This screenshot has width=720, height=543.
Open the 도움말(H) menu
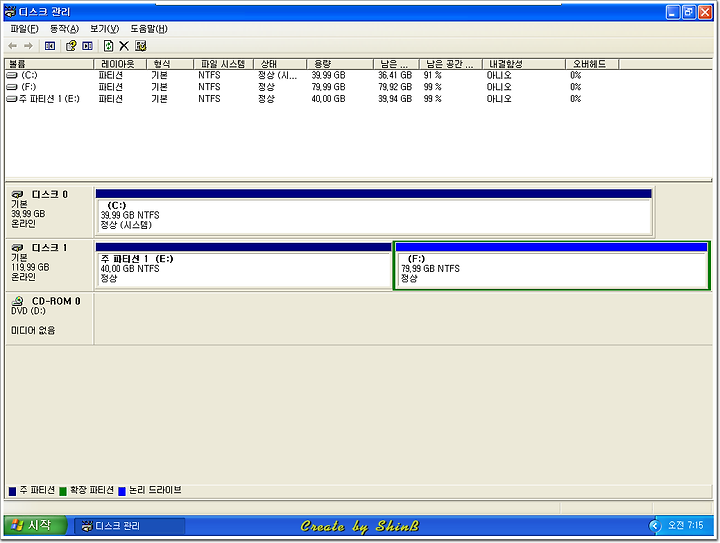pyautogui.click(x=149, y=29)
